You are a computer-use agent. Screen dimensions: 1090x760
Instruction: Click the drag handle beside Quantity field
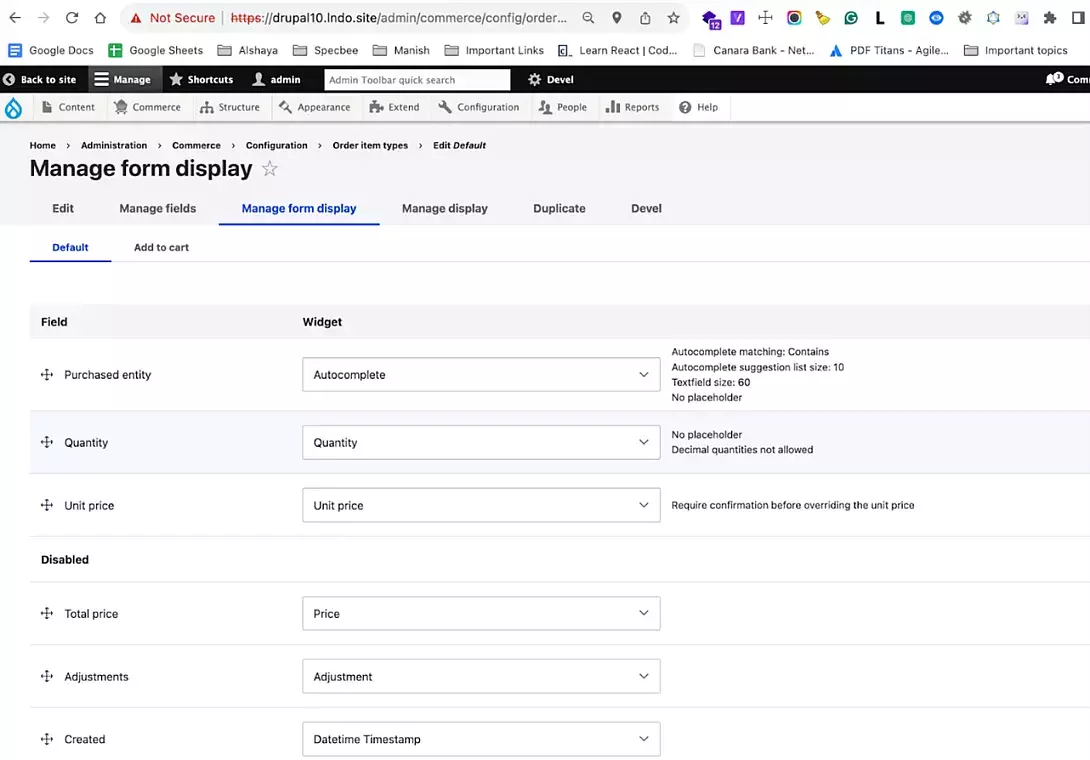pos(46,442)
